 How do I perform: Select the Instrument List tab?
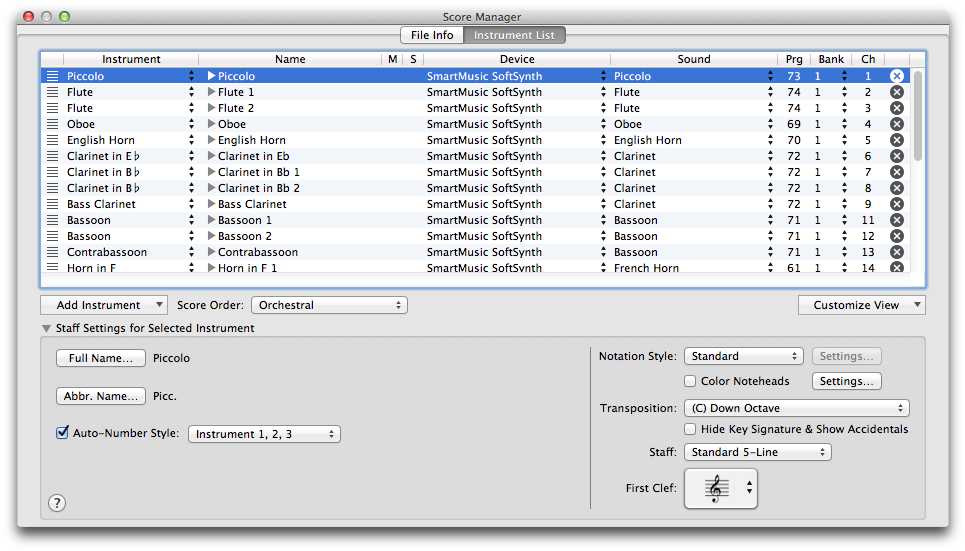[514, 35]
